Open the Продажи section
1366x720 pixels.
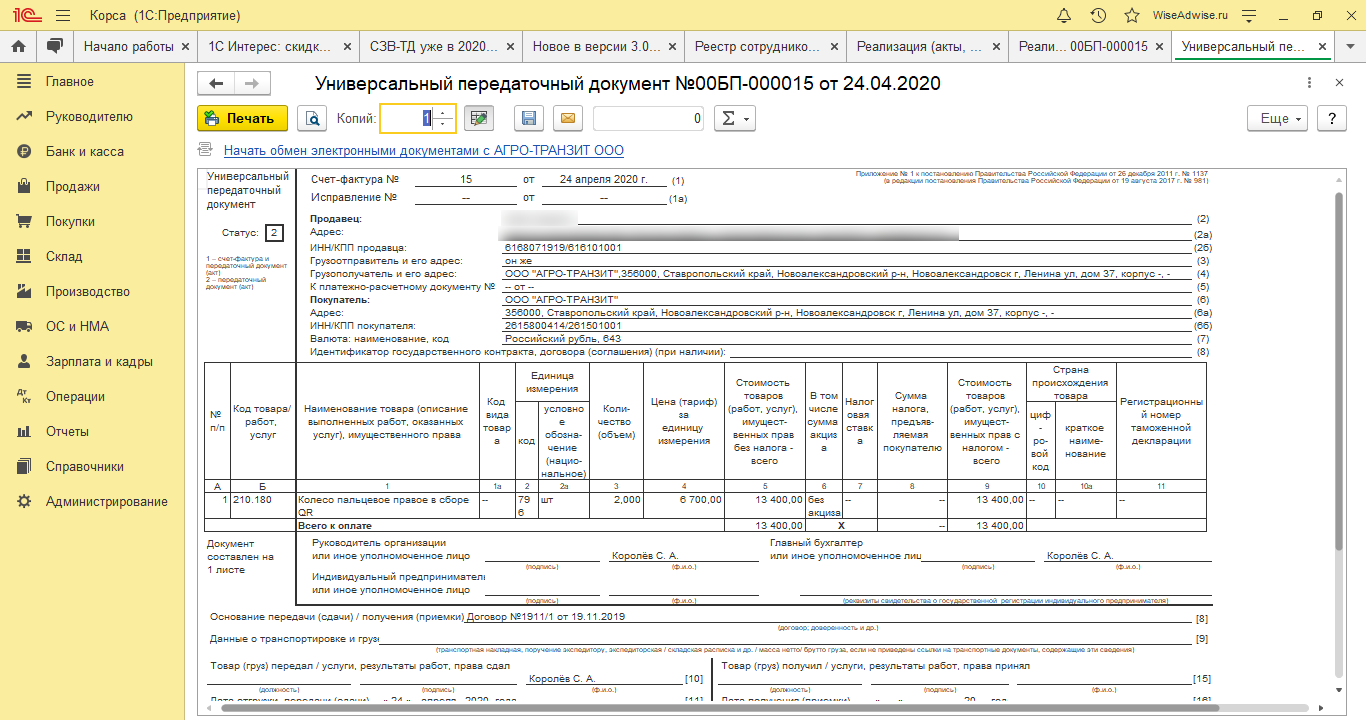72,186
